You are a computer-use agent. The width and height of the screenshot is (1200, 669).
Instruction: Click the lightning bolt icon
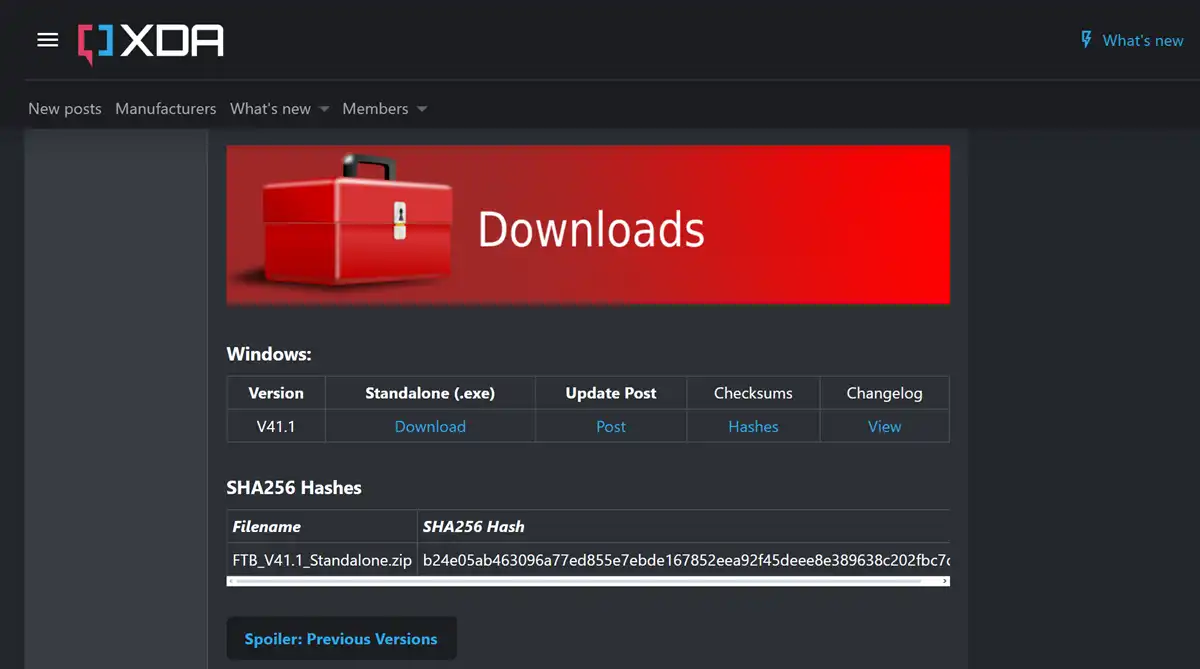pyautogui.click(x=1086, y=40)
